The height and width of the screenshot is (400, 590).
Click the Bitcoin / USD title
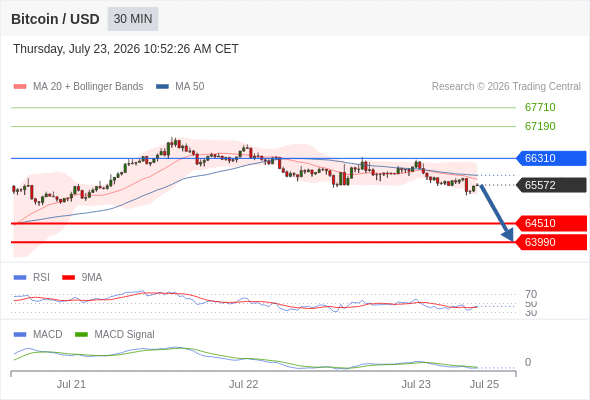[x=55, y=19]
